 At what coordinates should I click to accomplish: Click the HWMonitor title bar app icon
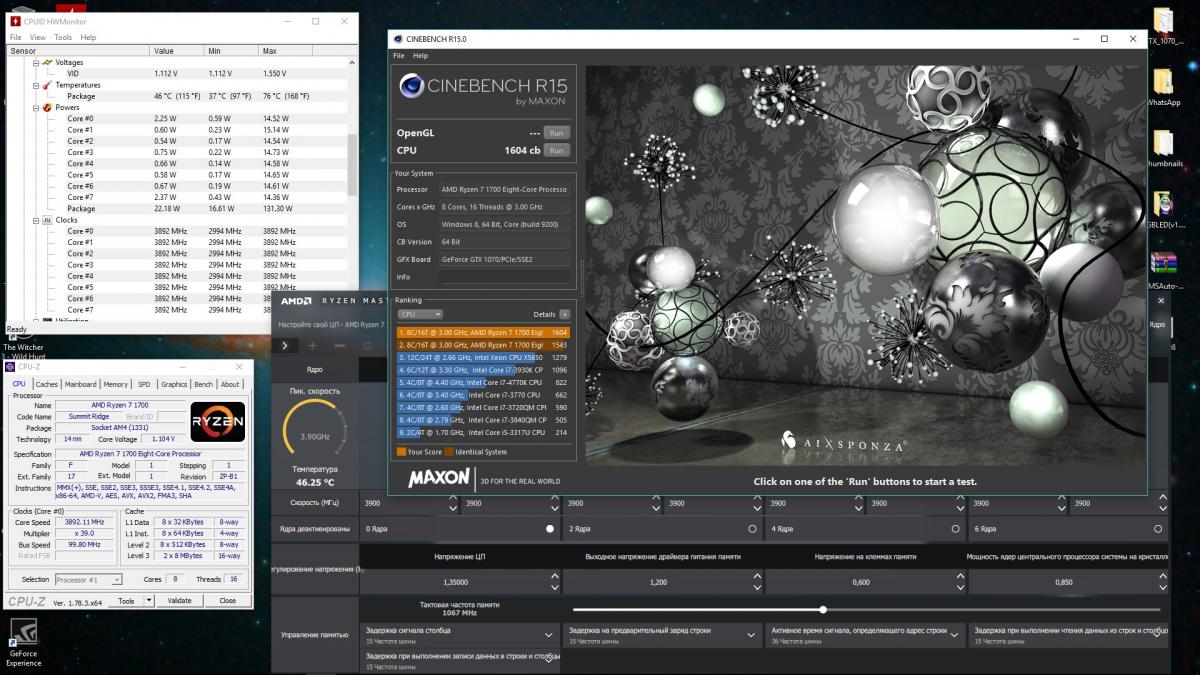tap(14, 20)
